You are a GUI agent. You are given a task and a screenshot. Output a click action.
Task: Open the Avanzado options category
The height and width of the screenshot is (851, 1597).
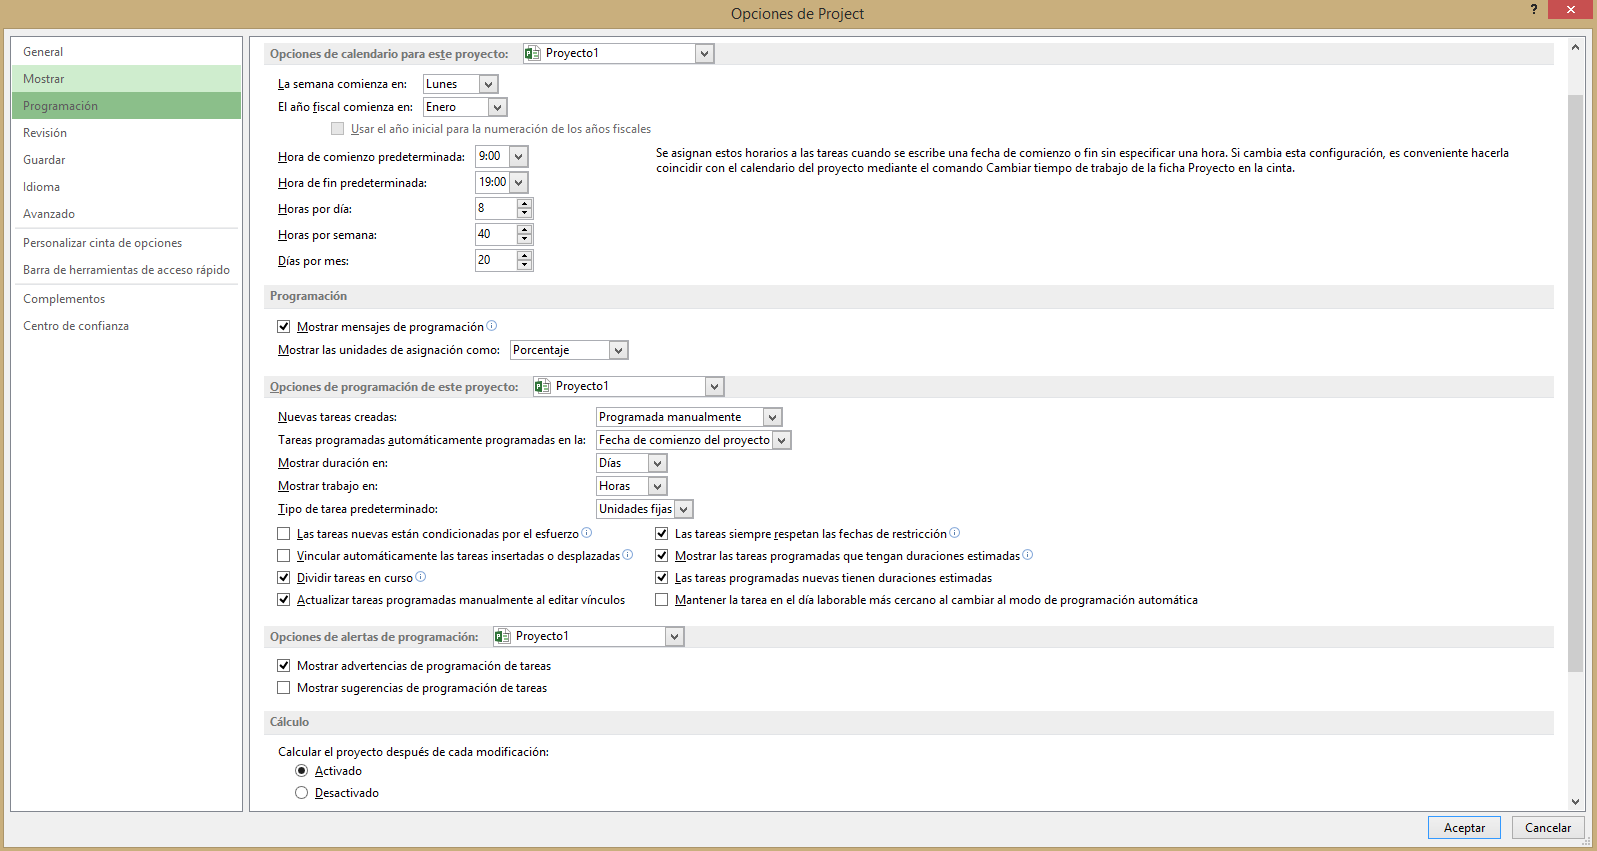click(x=49, y=214)
